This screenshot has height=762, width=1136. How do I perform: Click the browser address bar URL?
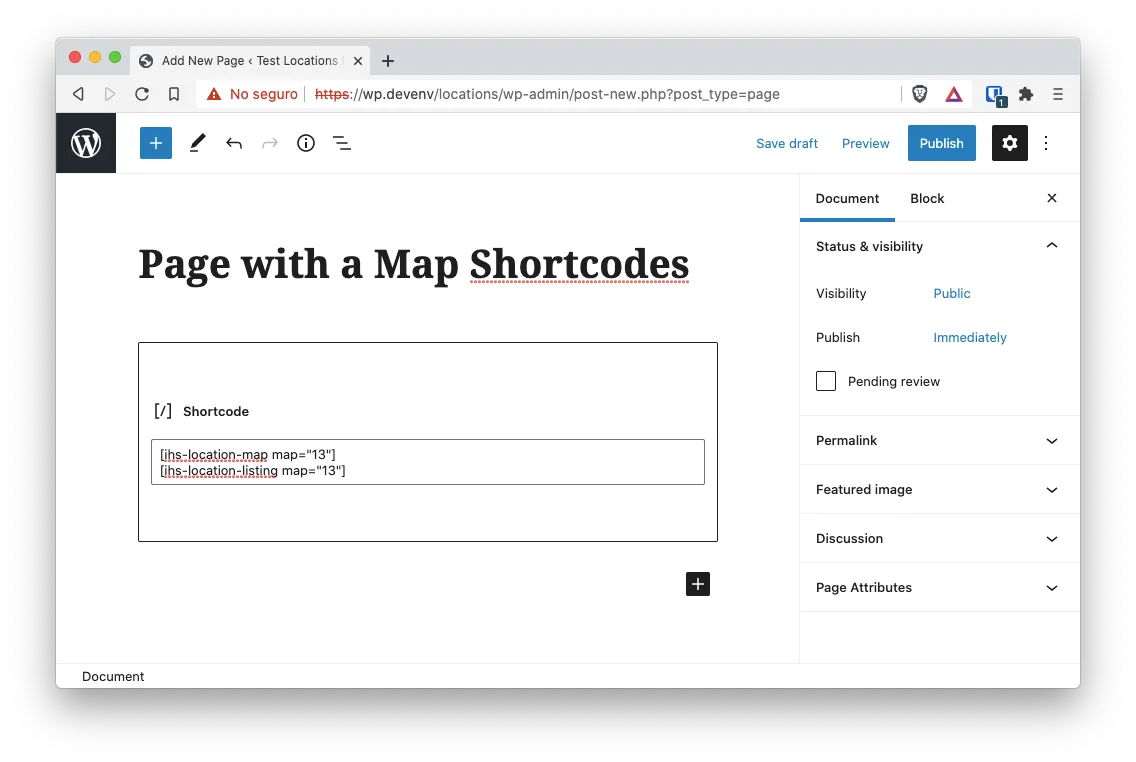pos(547,94)
